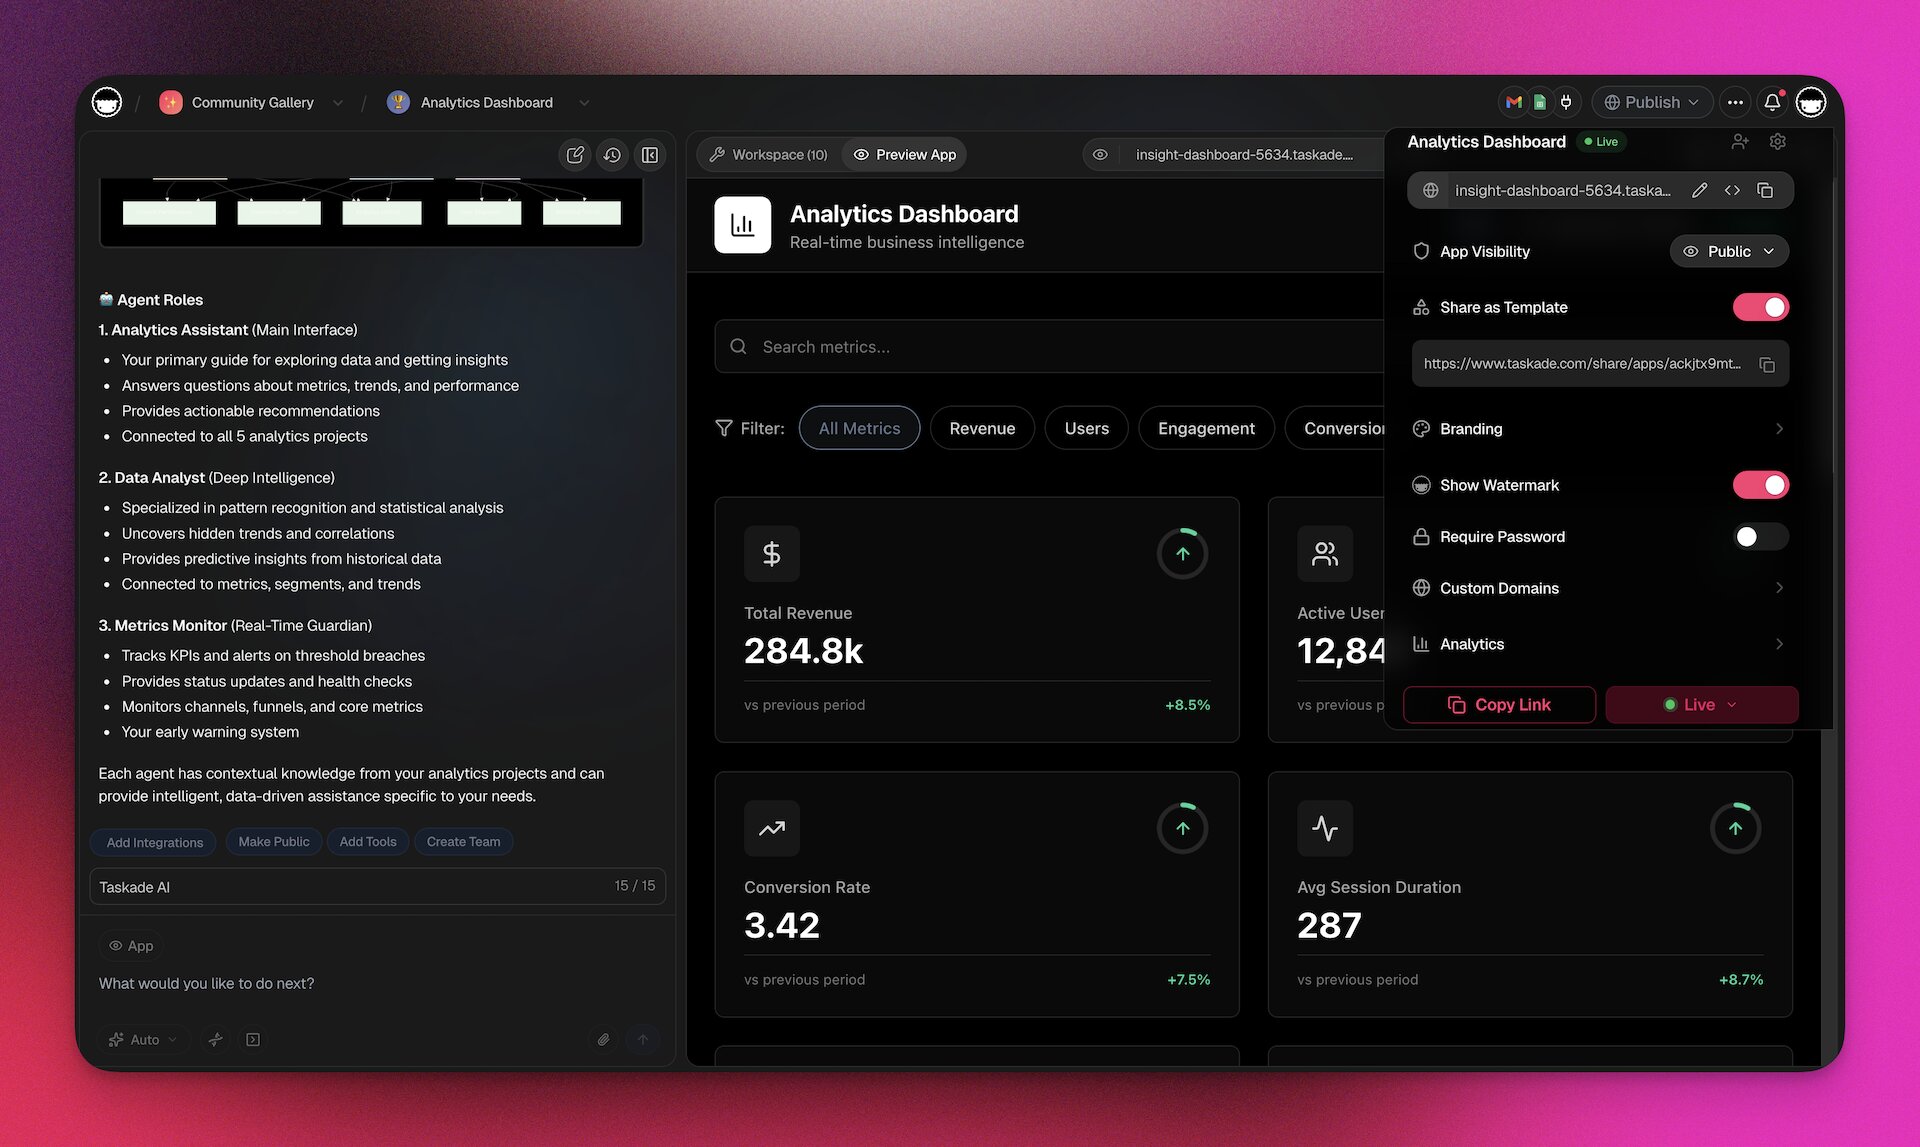
Task: Open sharing settings with the person-plus icon
Action: coord(1740,141)
